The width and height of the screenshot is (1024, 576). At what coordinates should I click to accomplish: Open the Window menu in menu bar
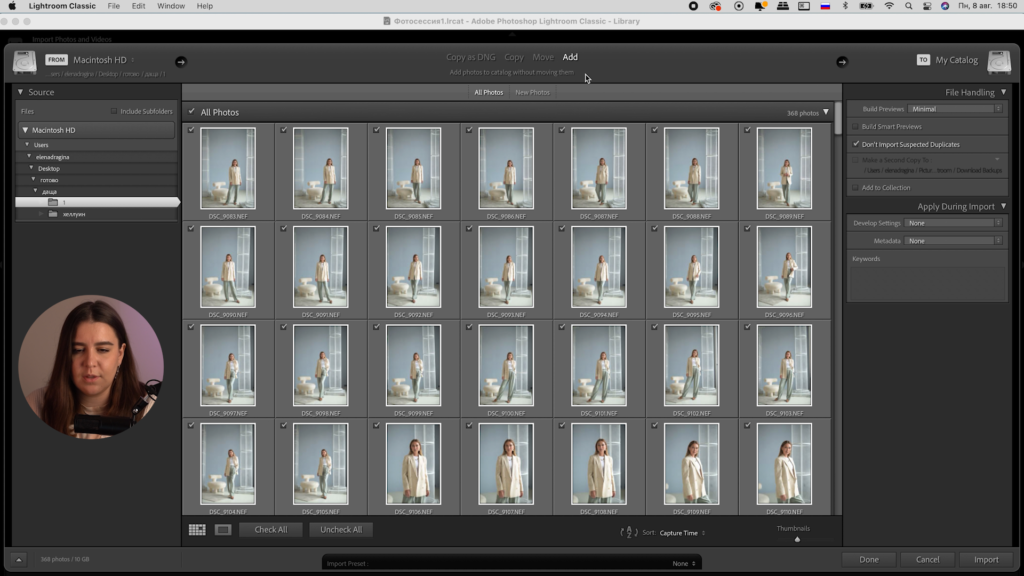point(171,6)
